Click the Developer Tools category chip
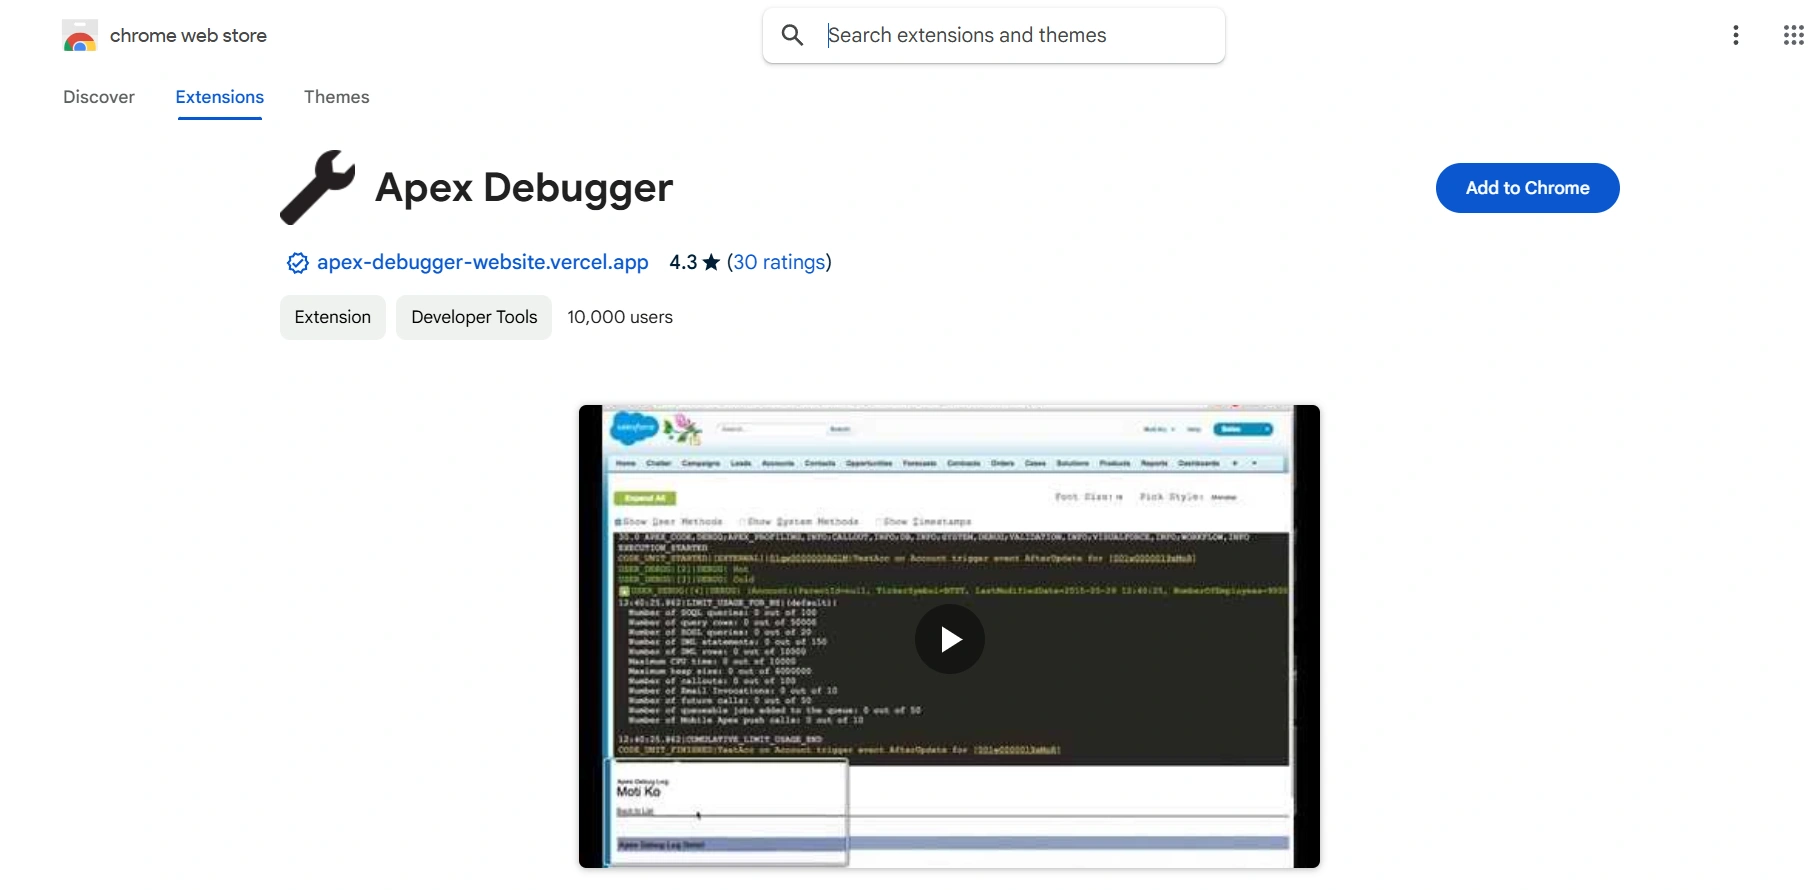 coord(474,317)
